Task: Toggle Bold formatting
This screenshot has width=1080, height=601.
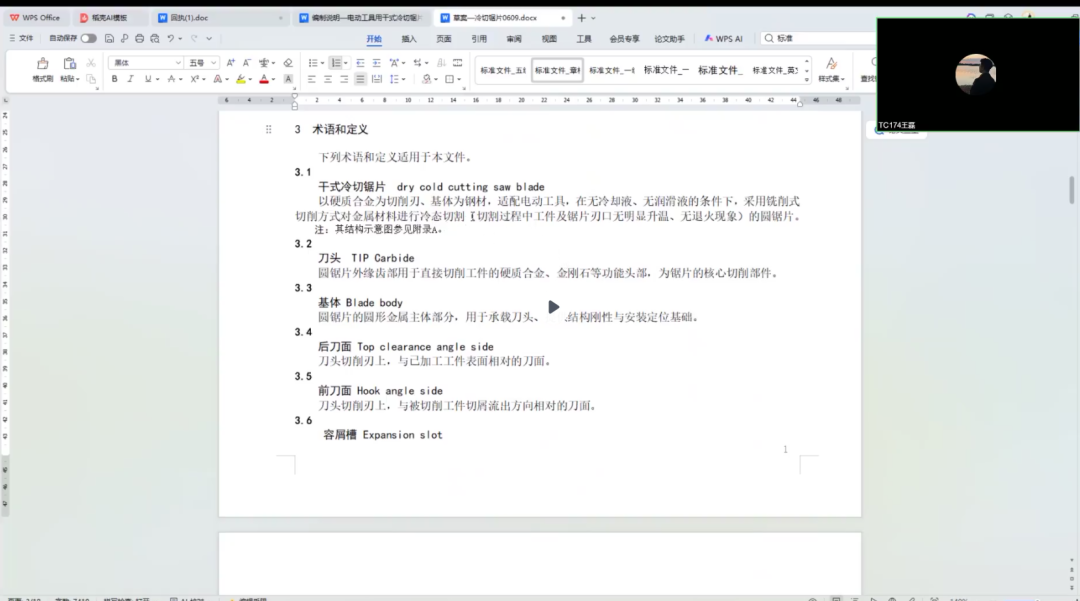Action: [x=114, y=79]
